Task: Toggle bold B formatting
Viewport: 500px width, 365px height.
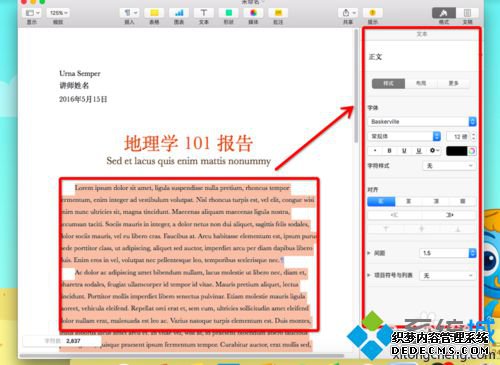Action: [389, 151]
